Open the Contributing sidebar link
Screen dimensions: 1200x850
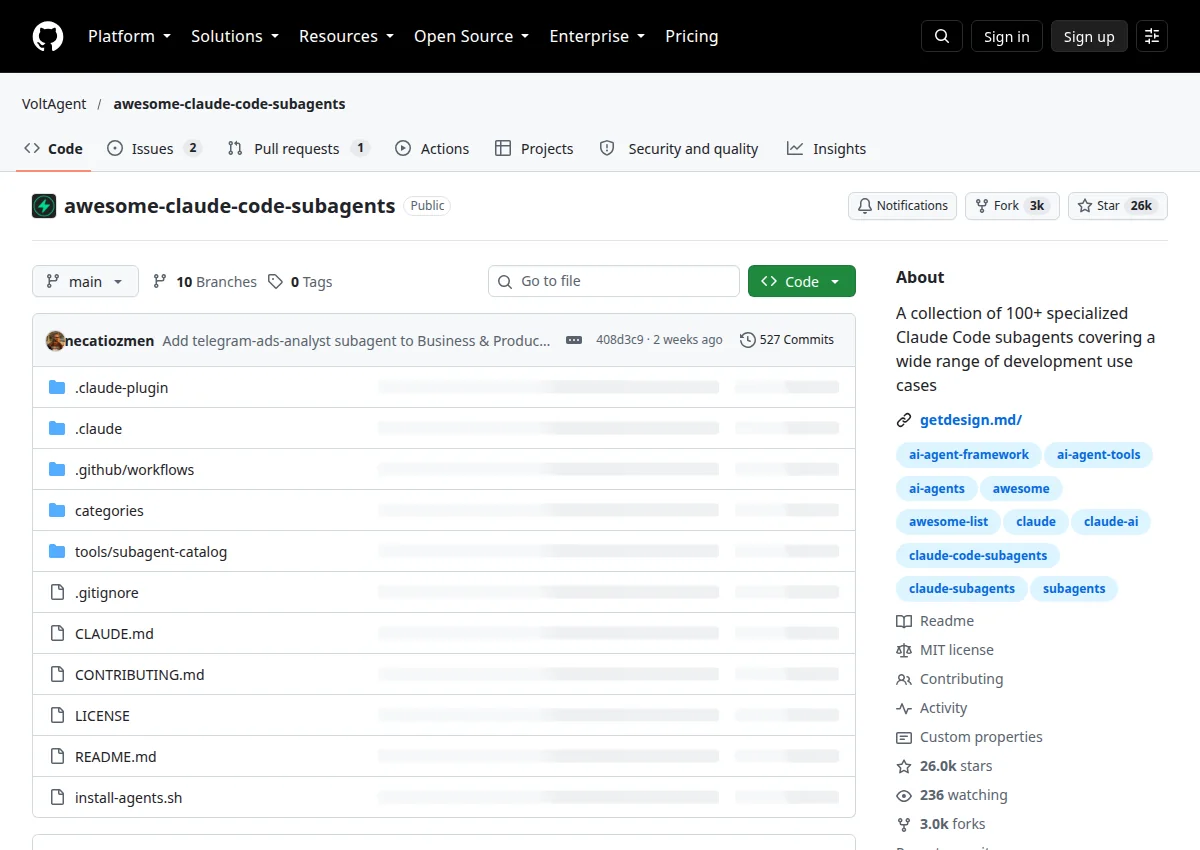[950, 679]
